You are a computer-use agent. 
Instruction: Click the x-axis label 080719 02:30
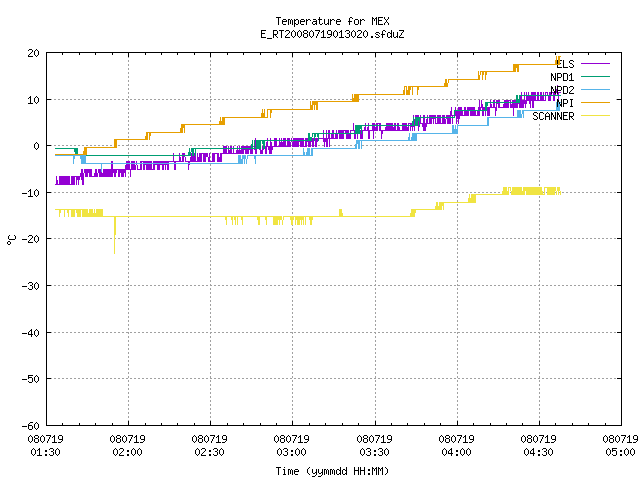tap(209, 446)
